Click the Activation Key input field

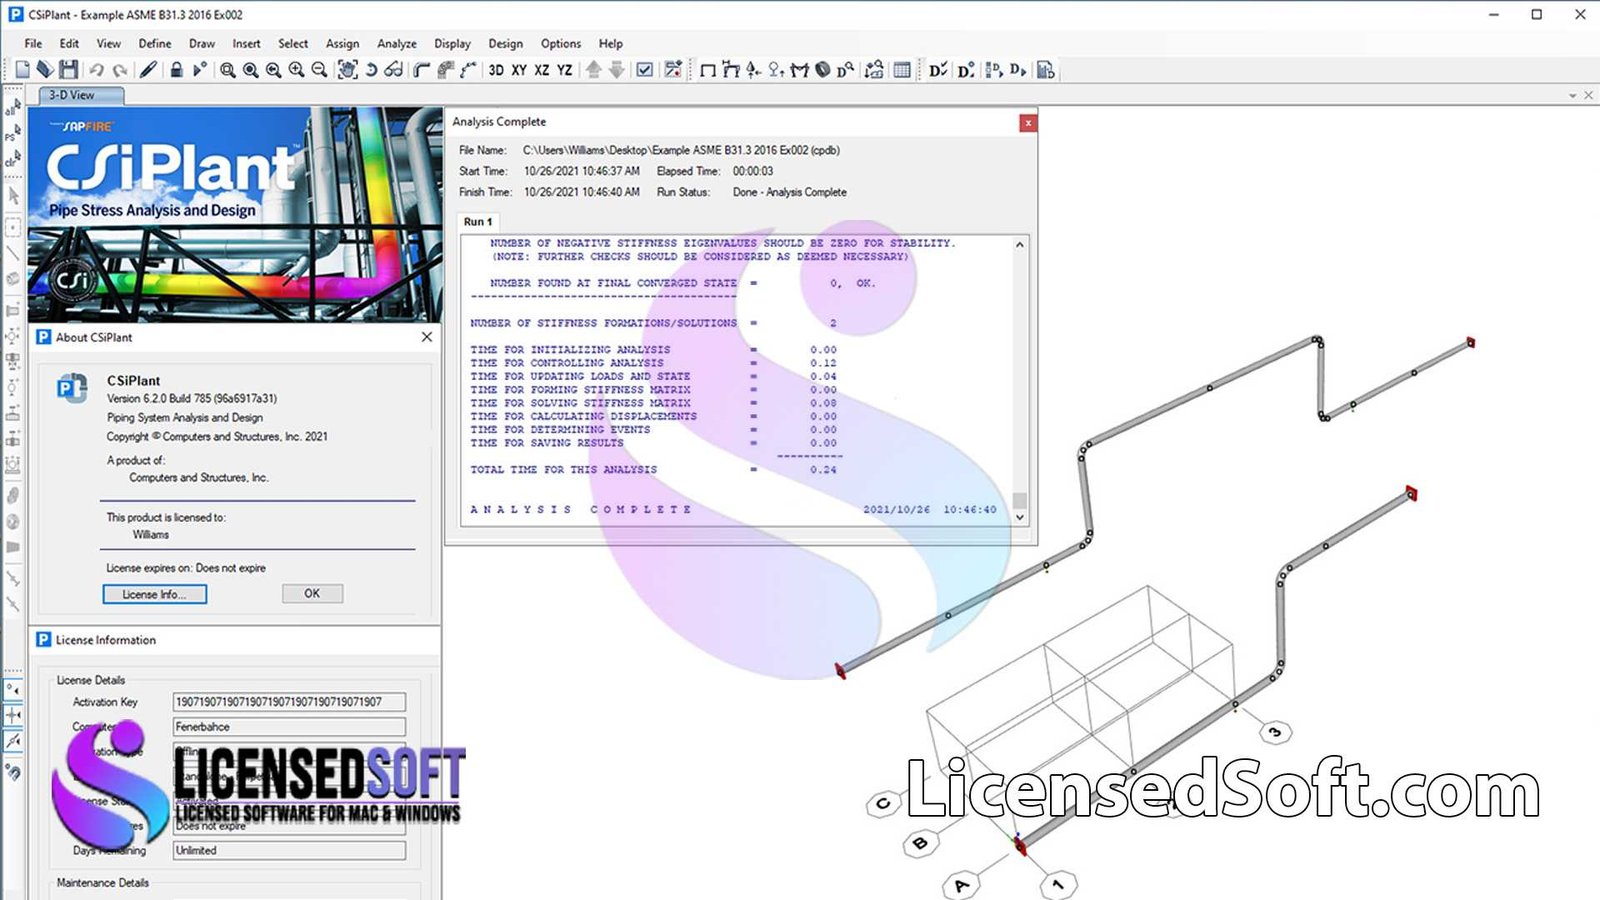click(x=289, y=701)
